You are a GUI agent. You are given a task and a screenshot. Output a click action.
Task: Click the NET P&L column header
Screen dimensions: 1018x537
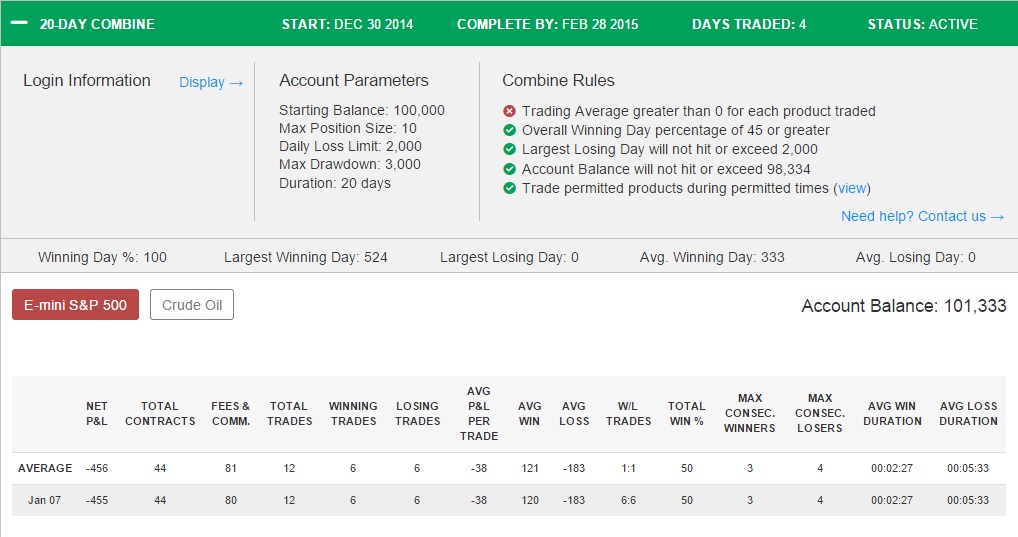[x=97, y=414]
